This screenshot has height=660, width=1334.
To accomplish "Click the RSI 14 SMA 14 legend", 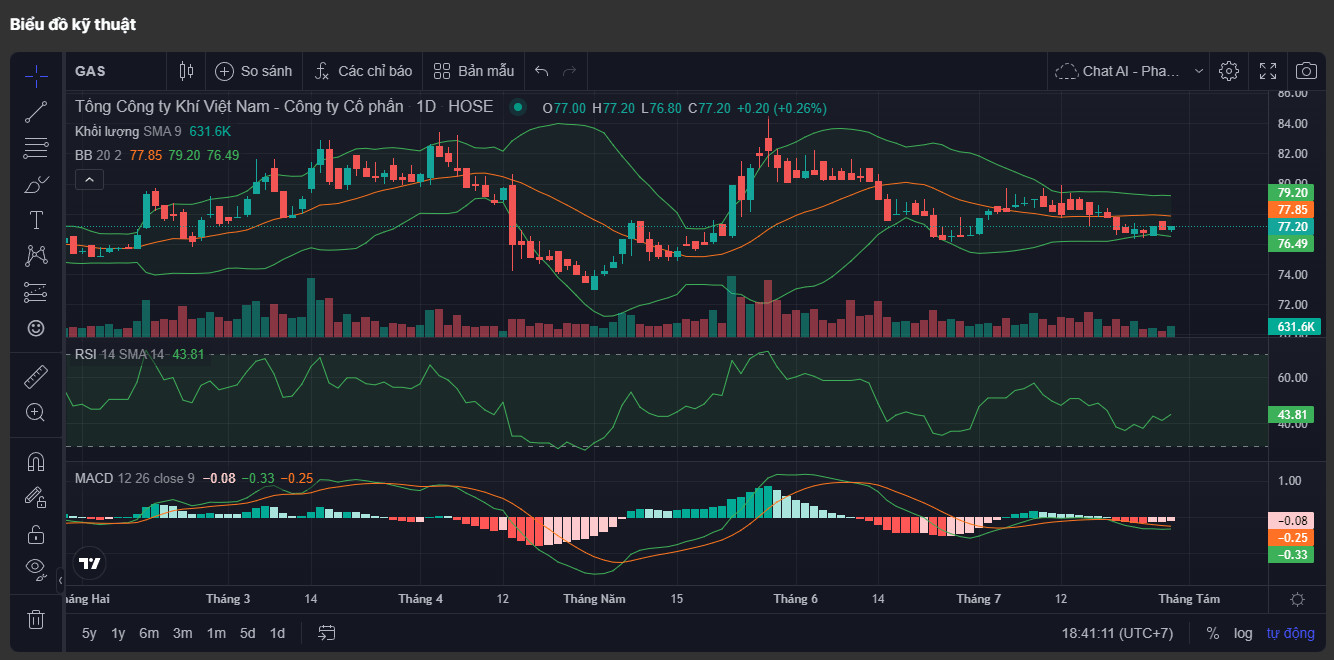I will click(139, 354).
